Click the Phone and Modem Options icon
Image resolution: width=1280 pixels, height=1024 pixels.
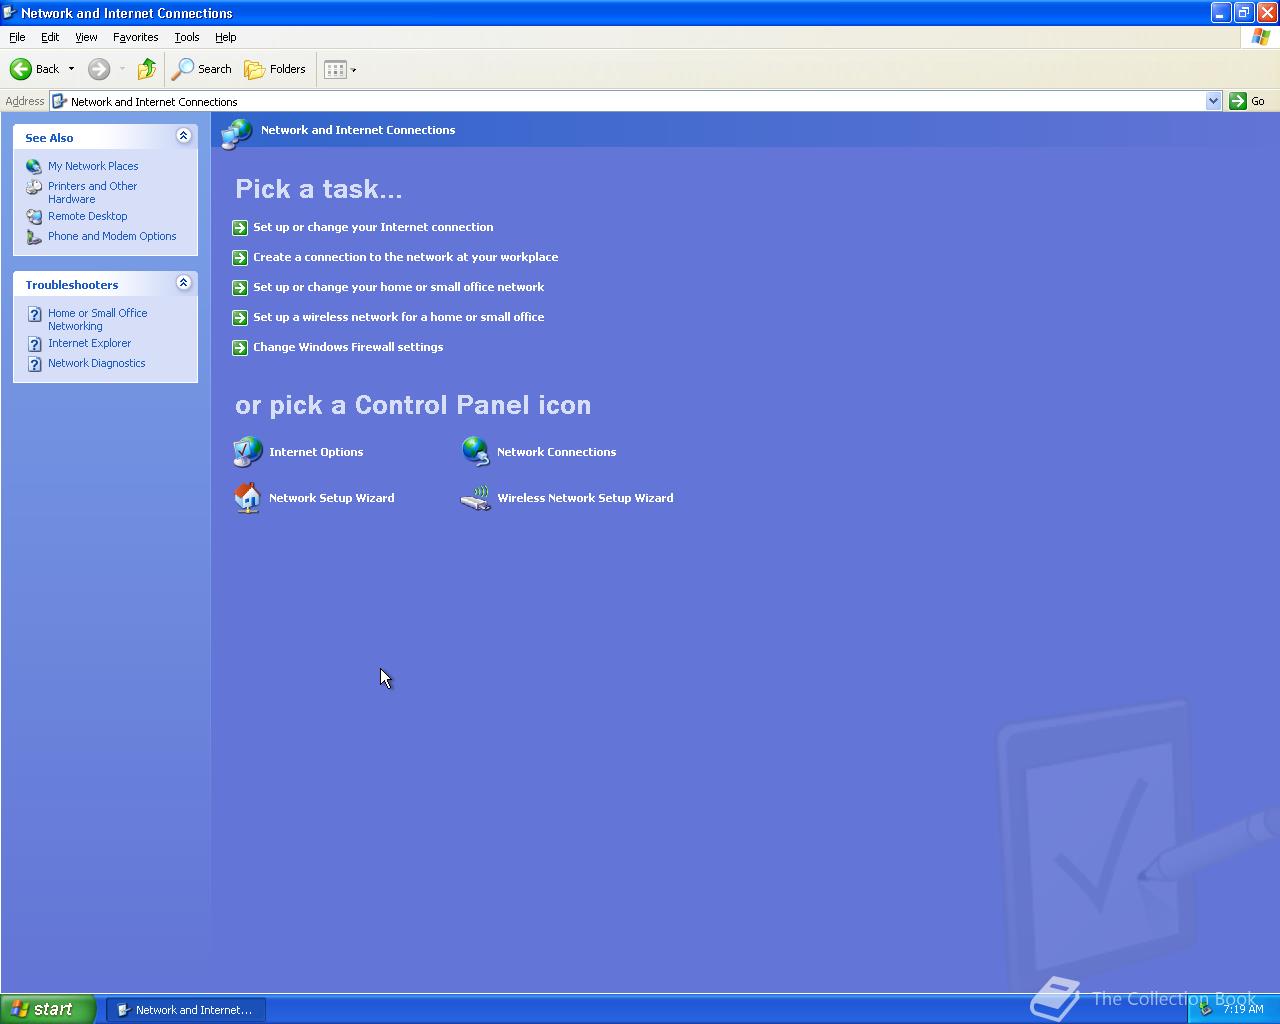(34, 237)
